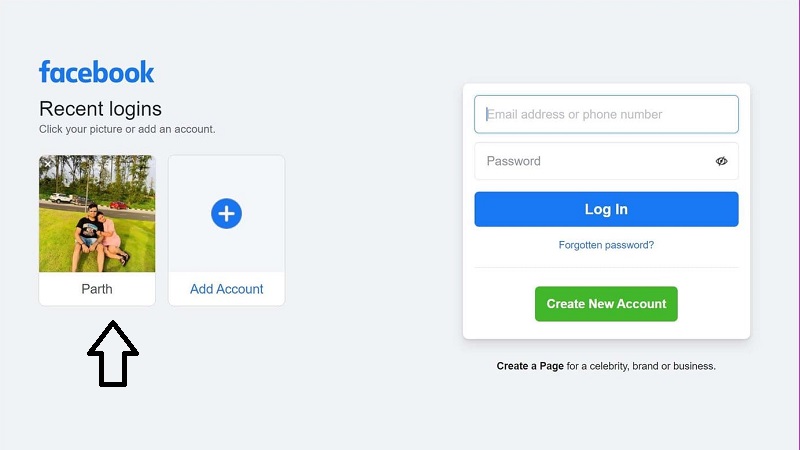Click the green Create New Account button
800x450 pixels.
606,304
